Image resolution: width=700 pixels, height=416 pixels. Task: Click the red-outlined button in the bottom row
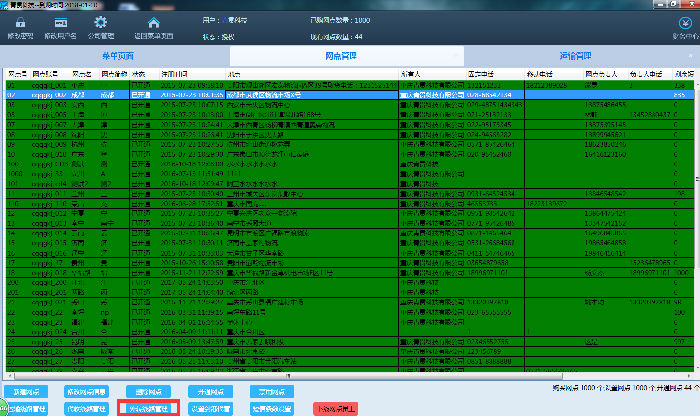point(147,408)
